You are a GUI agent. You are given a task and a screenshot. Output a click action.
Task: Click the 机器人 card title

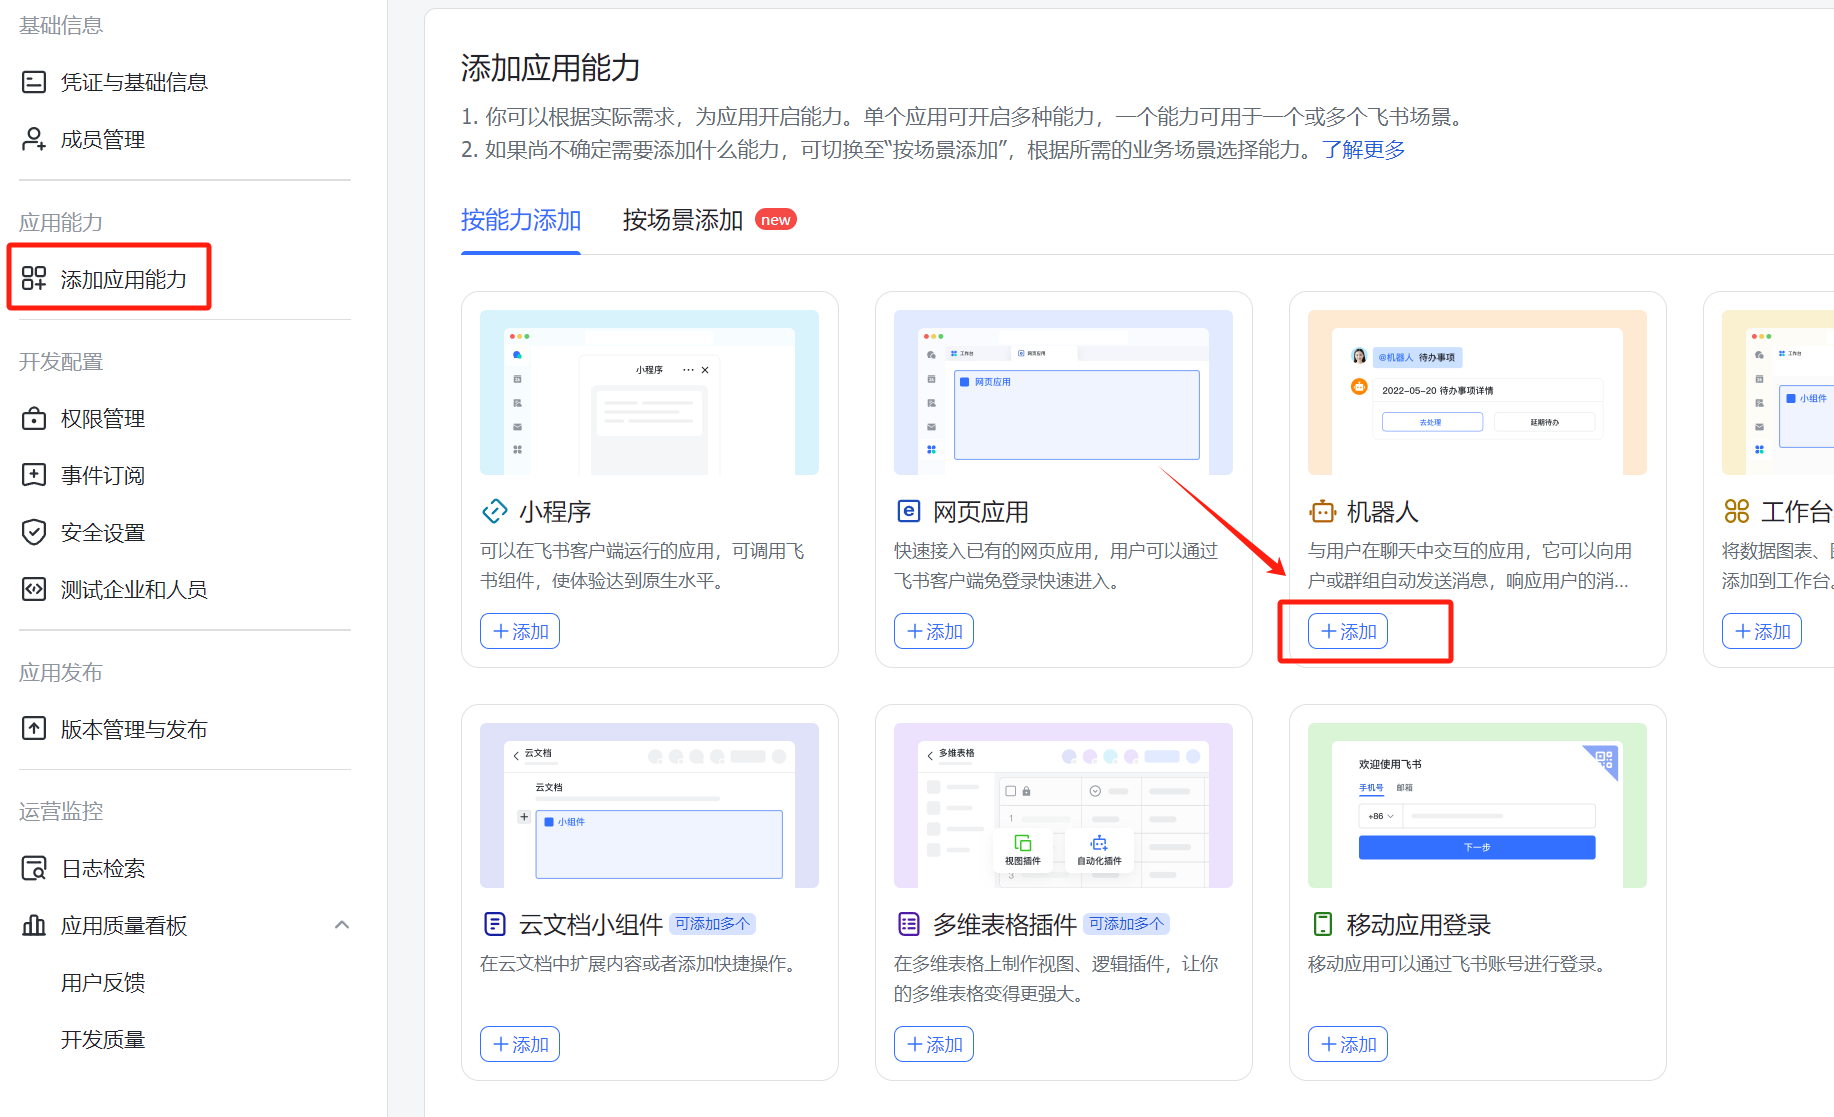[x=1383, y=512]
